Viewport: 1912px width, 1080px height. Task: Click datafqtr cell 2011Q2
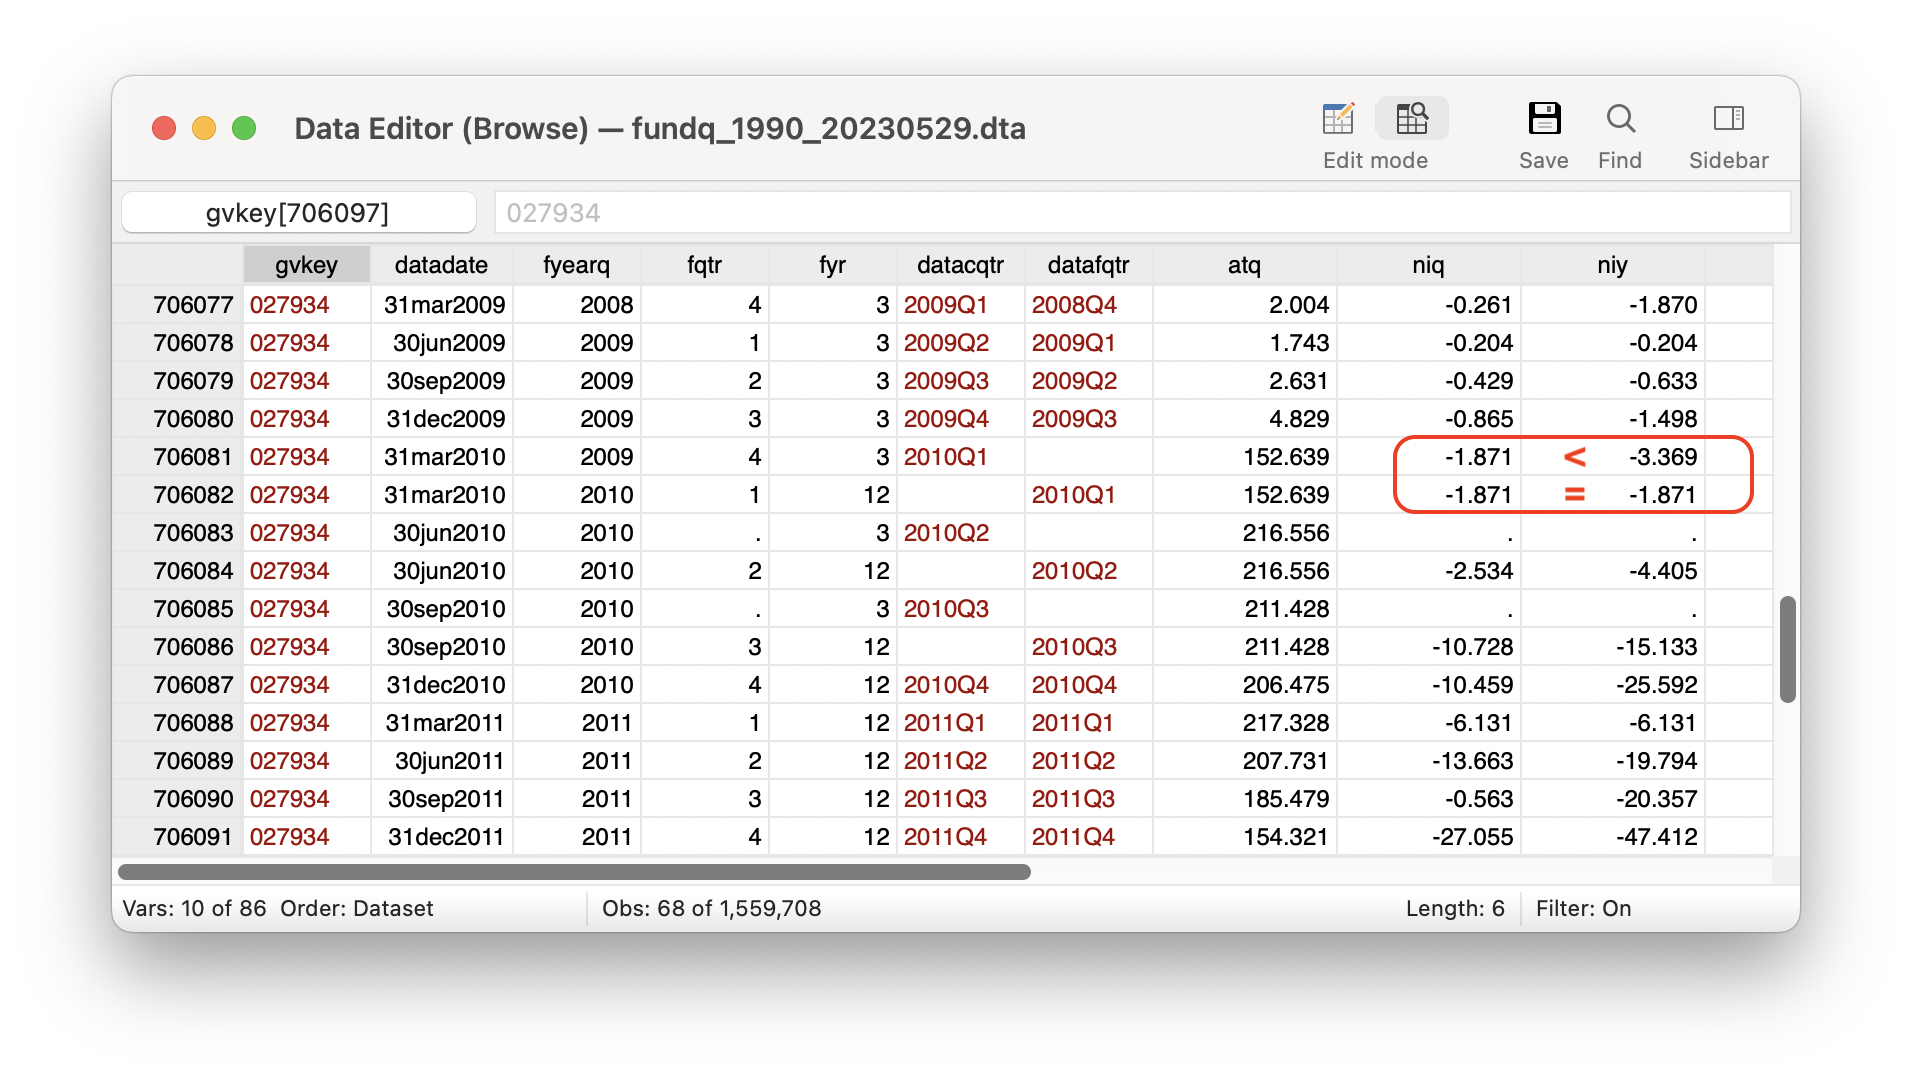(1088, 761)
